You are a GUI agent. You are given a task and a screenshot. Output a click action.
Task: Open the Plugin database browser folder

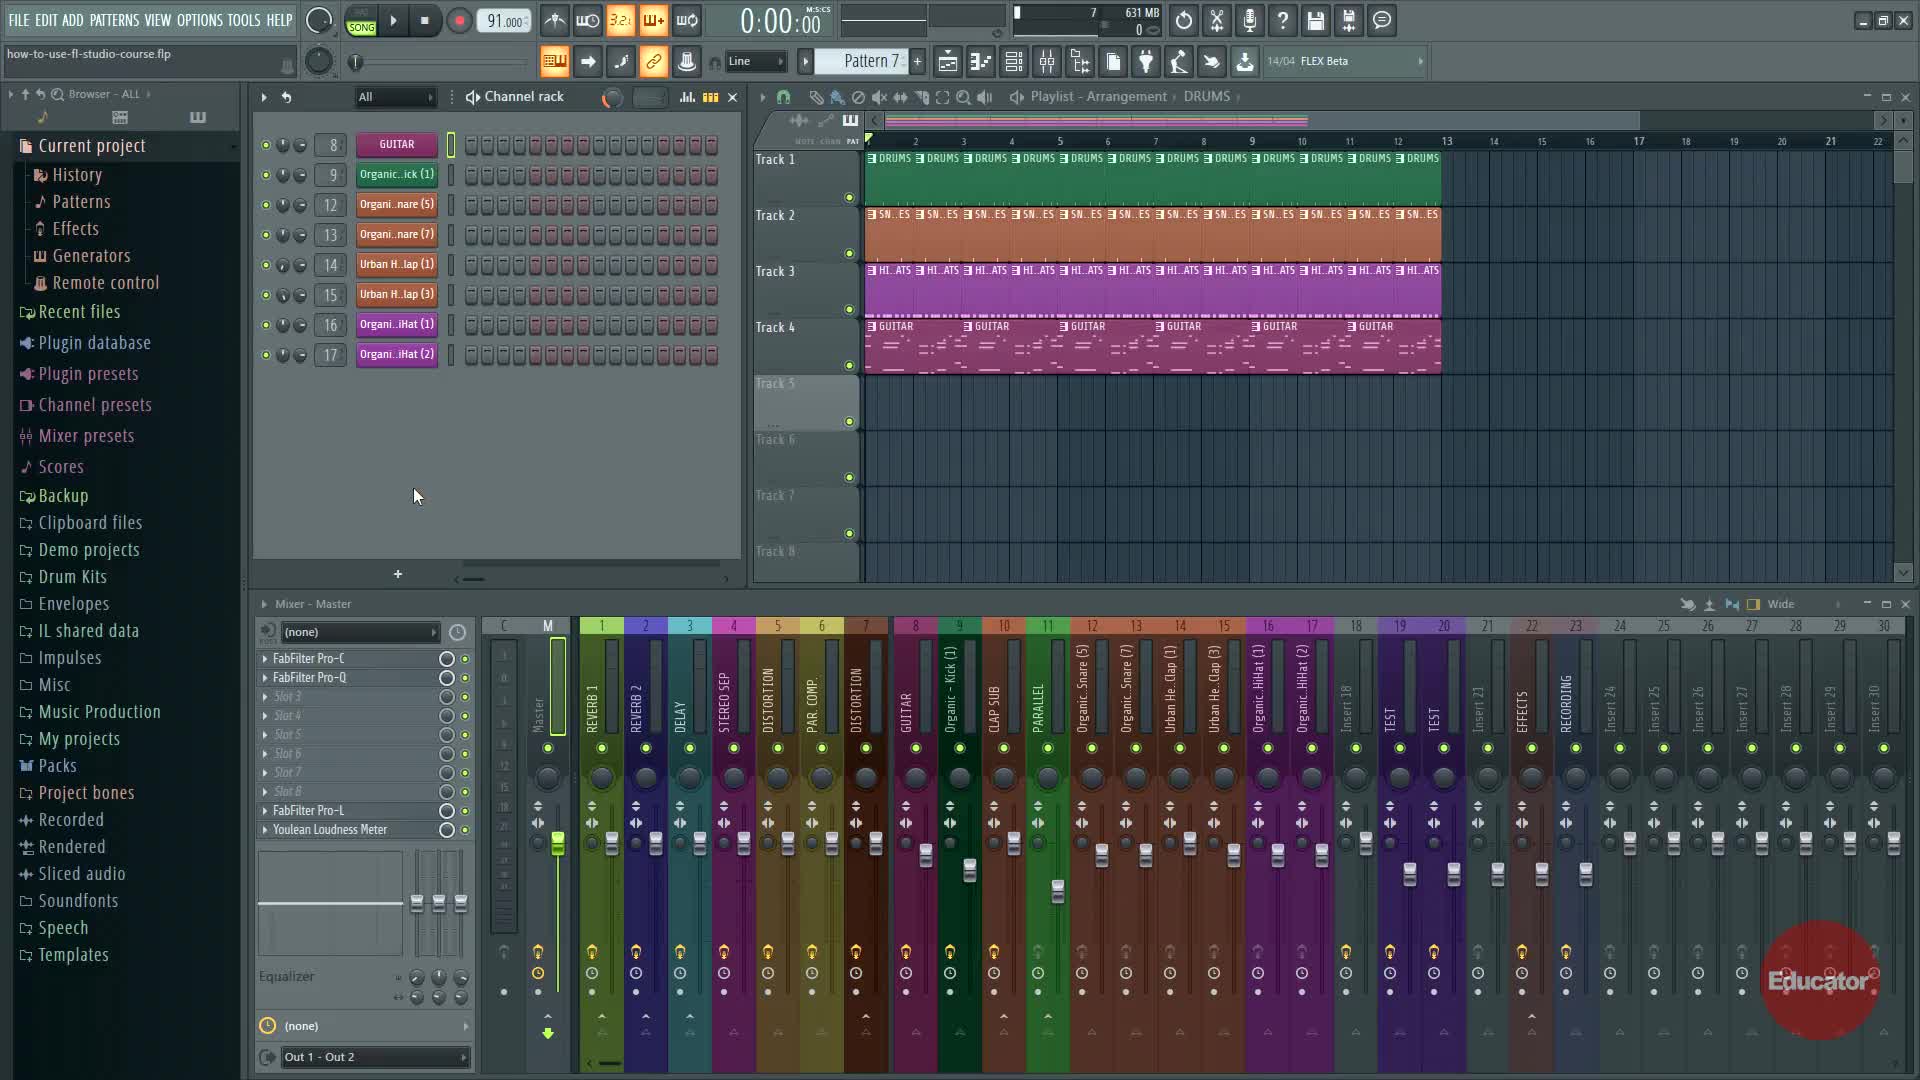(x=94, y=343)
